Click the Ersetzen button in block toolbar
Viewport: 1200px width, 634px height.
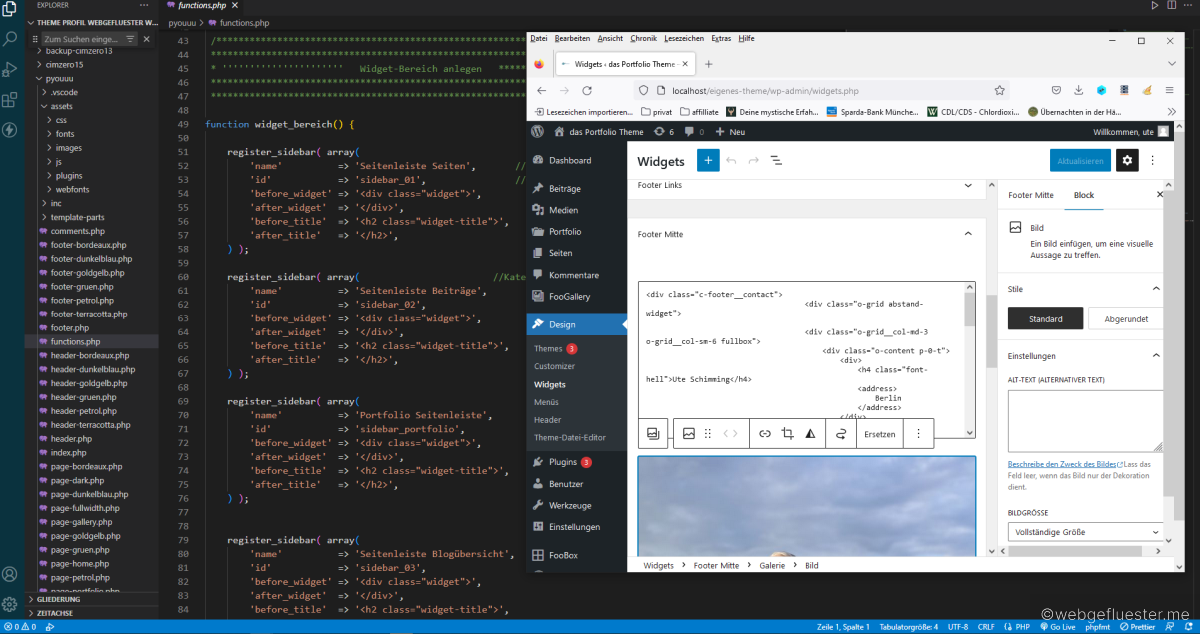point(879,434)
